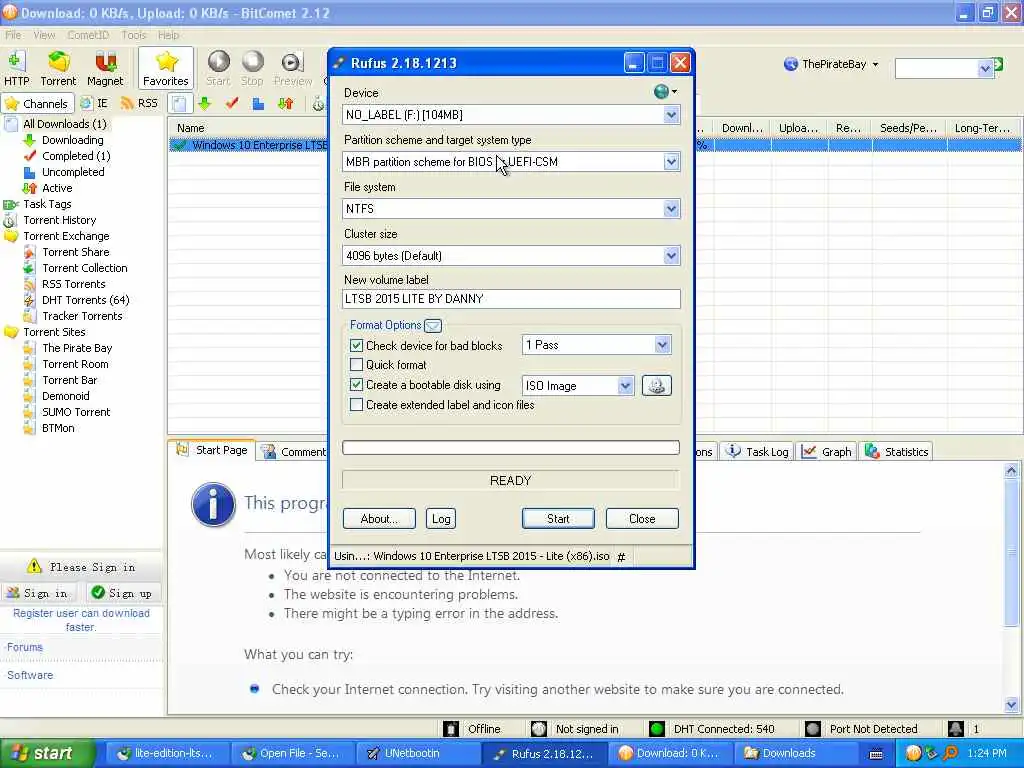This screenshot has width=1024, height=768.
Task: Select The Pirate Bay in Torrent Sites
Action: [x=77, y=348]
